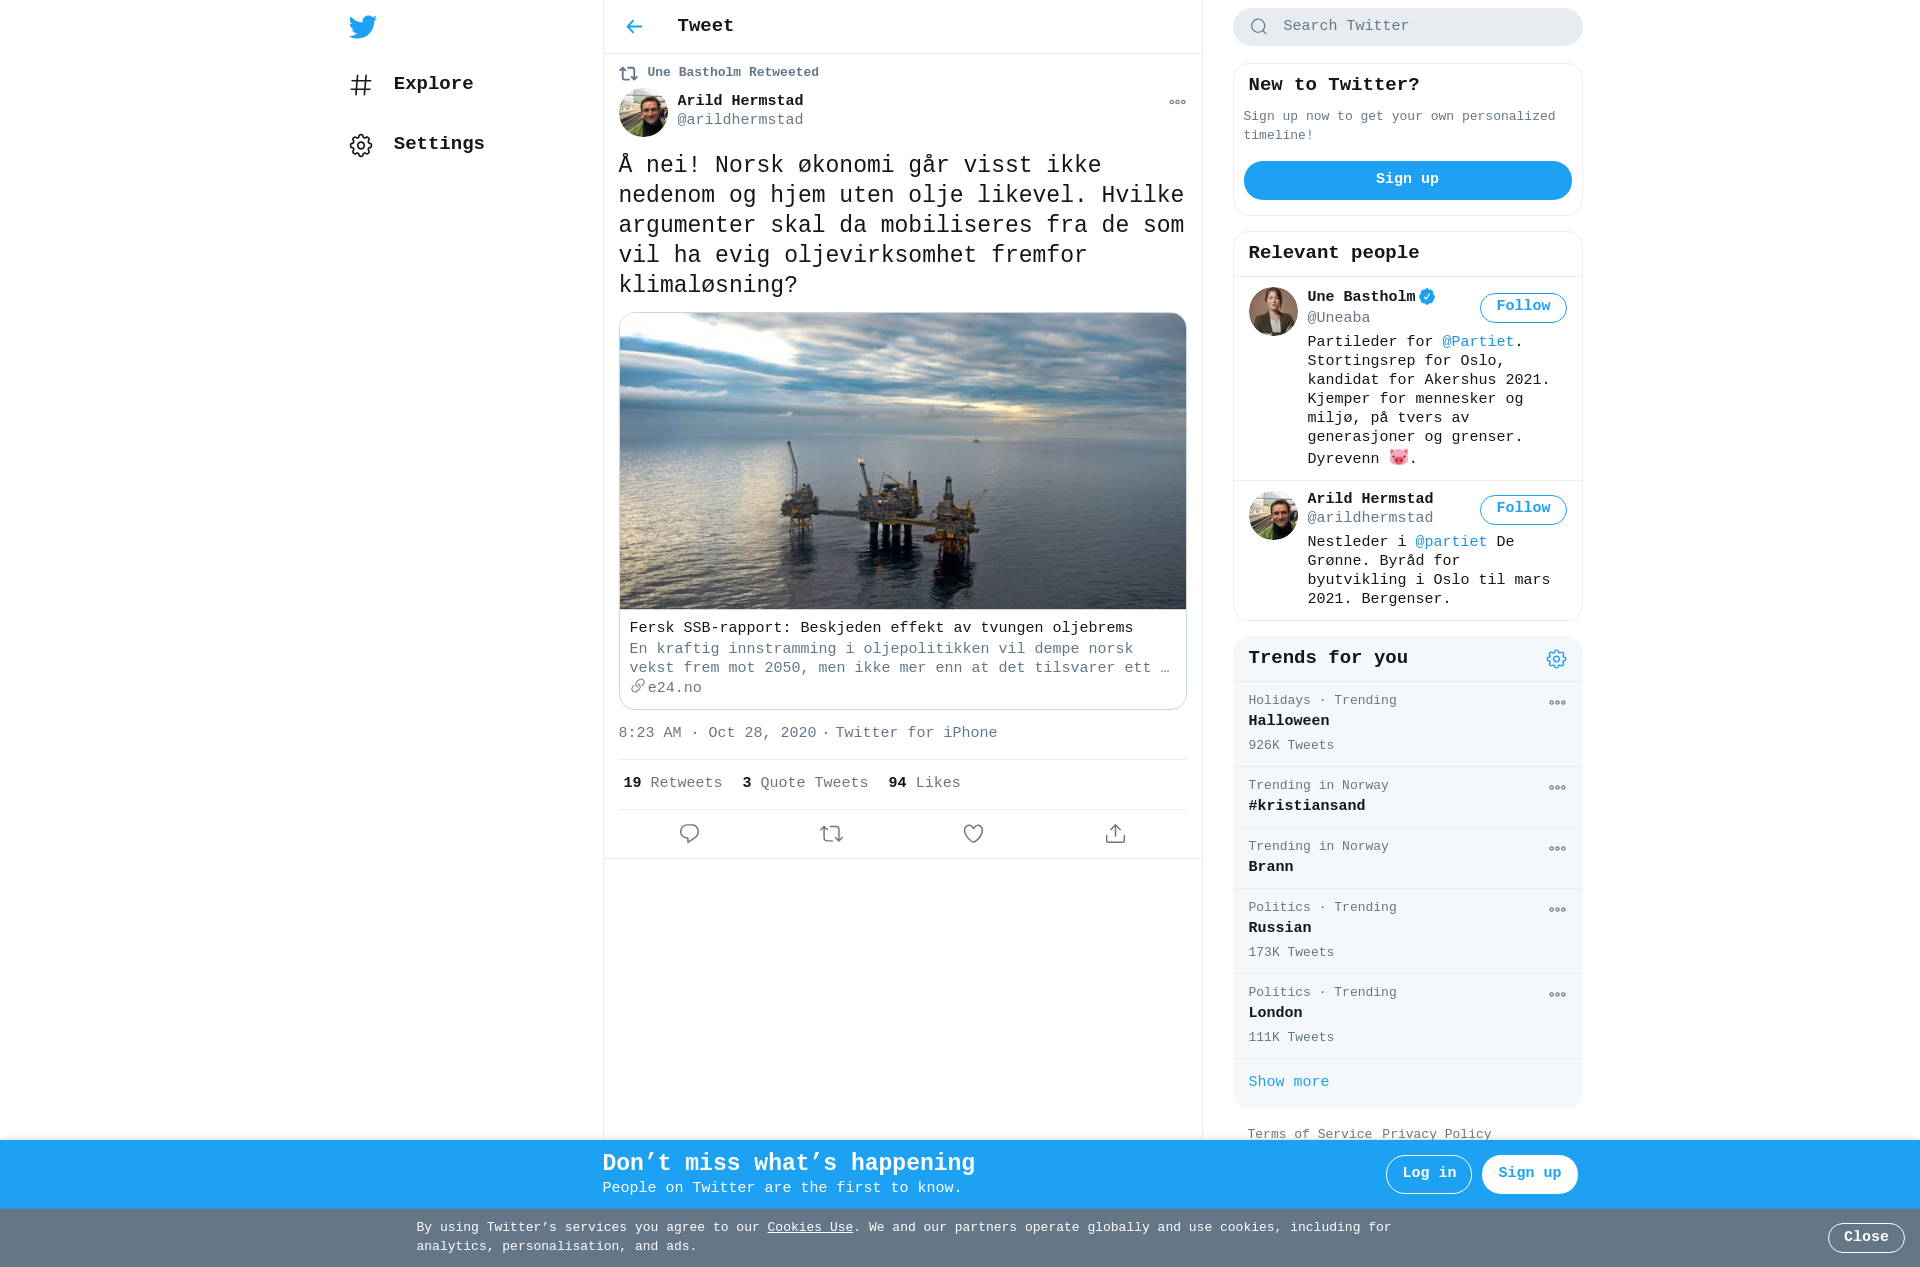Viewport: 1920px width, 1267px height.
Task: Like the tweet with the heart icon
Action: tap(973, 834)
